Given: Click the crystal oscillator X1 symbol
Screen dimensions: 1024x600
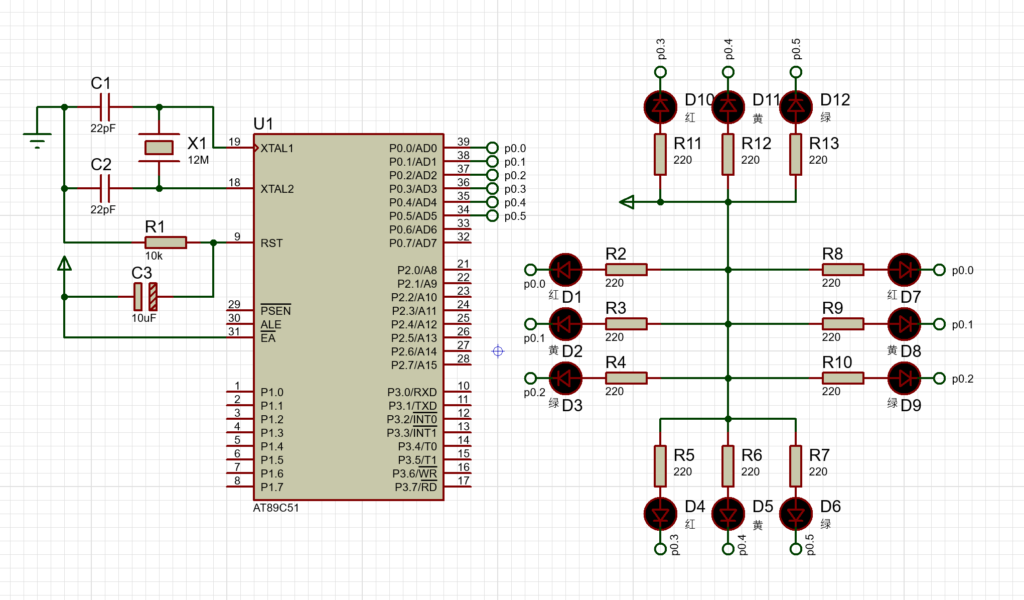Looking at the screenshot, I should tap(159, 147).
